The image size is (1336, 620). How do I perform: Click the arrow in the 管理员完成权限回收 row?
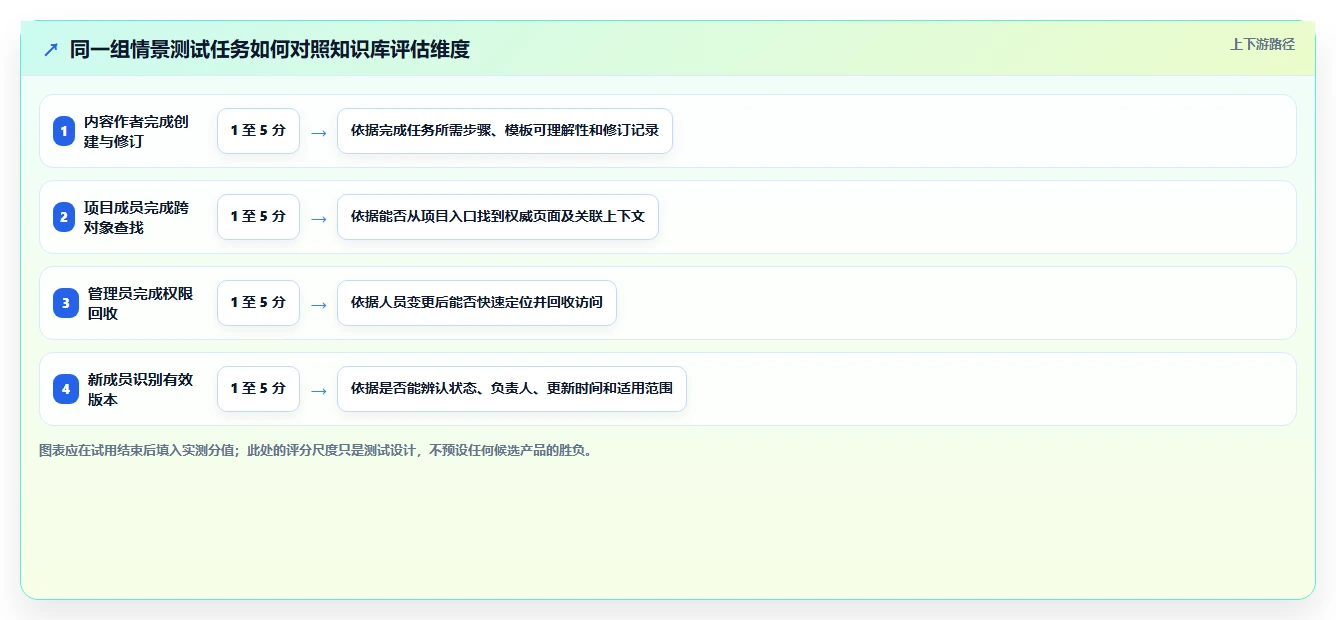pyautogui.click(x=319, y=304)
